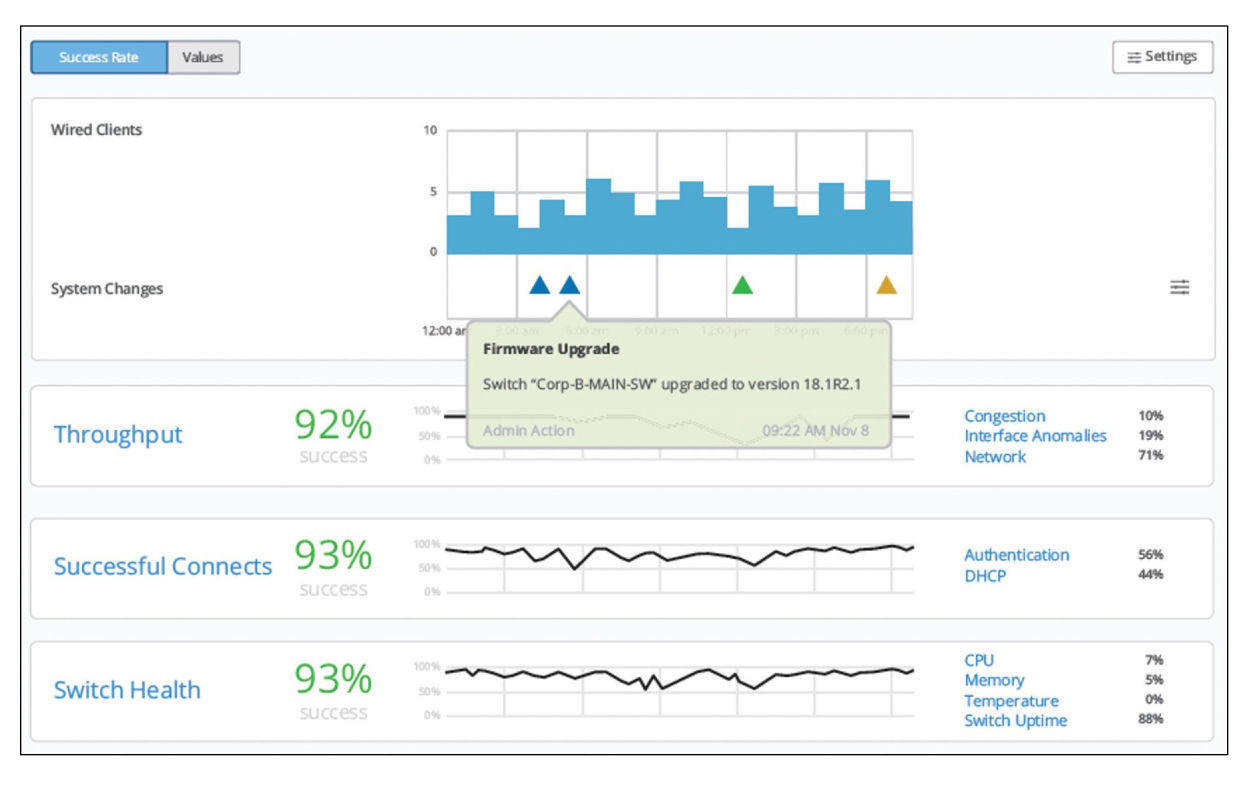Click the green system change marker
This screenshot has height=800, width=1259.
pyautogui.click(x=743, y=285)
